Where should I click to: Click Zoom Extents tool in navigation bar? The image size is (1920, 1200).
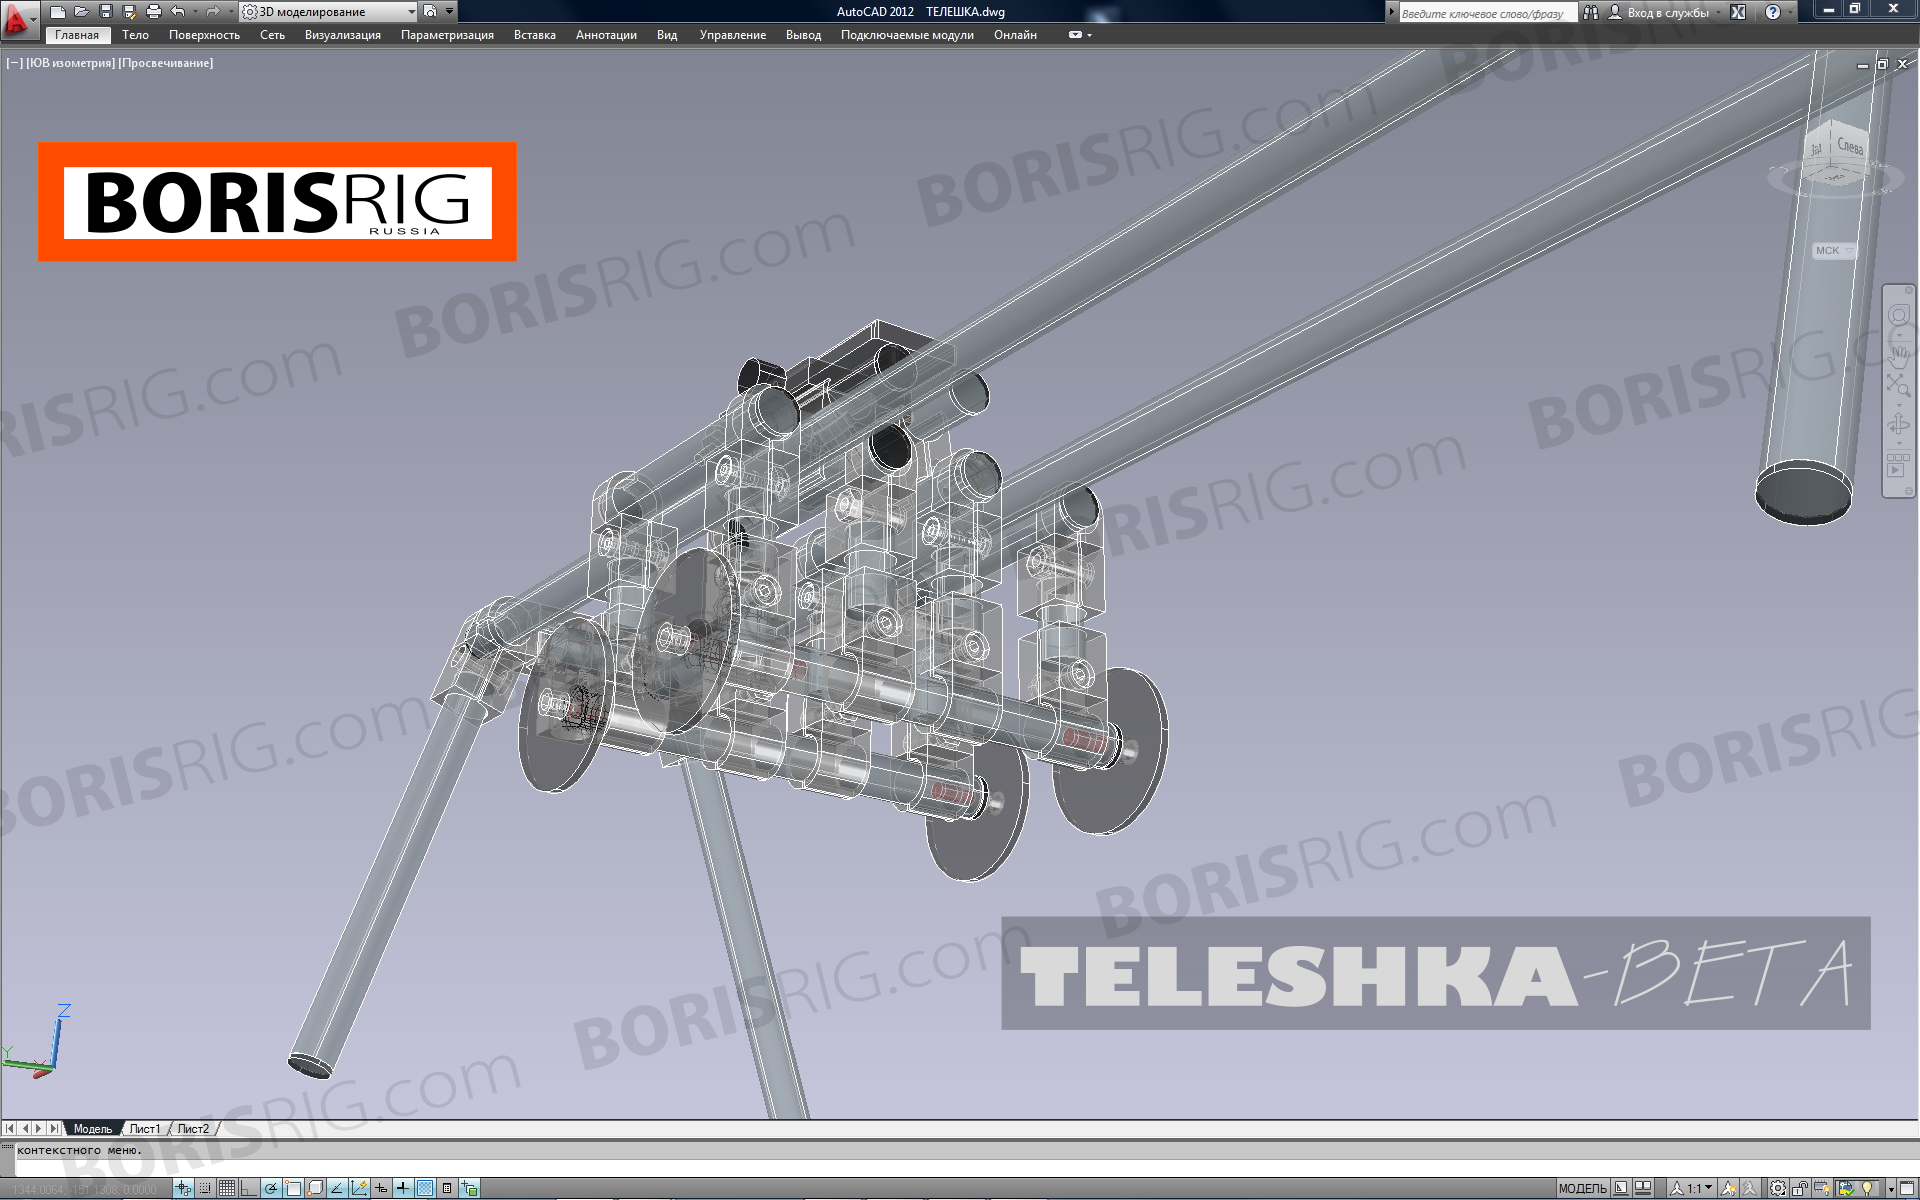pos(1898,385)
